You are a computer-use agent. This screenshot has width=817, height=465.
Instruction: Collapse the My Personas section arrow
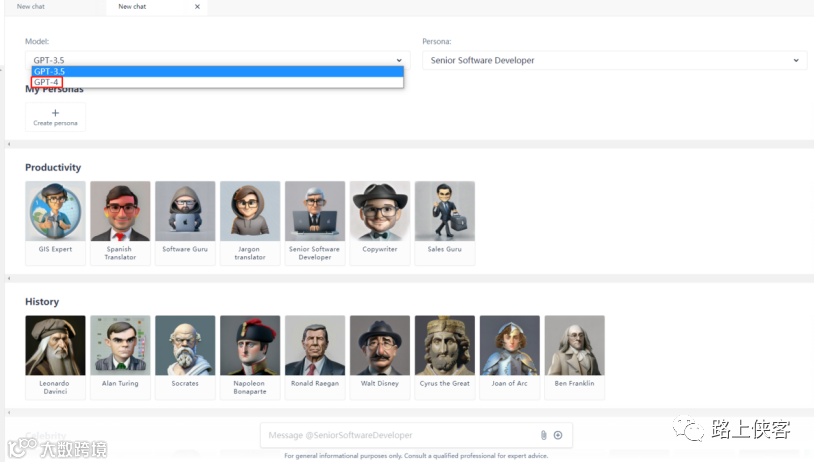click(x=9, y=144)
